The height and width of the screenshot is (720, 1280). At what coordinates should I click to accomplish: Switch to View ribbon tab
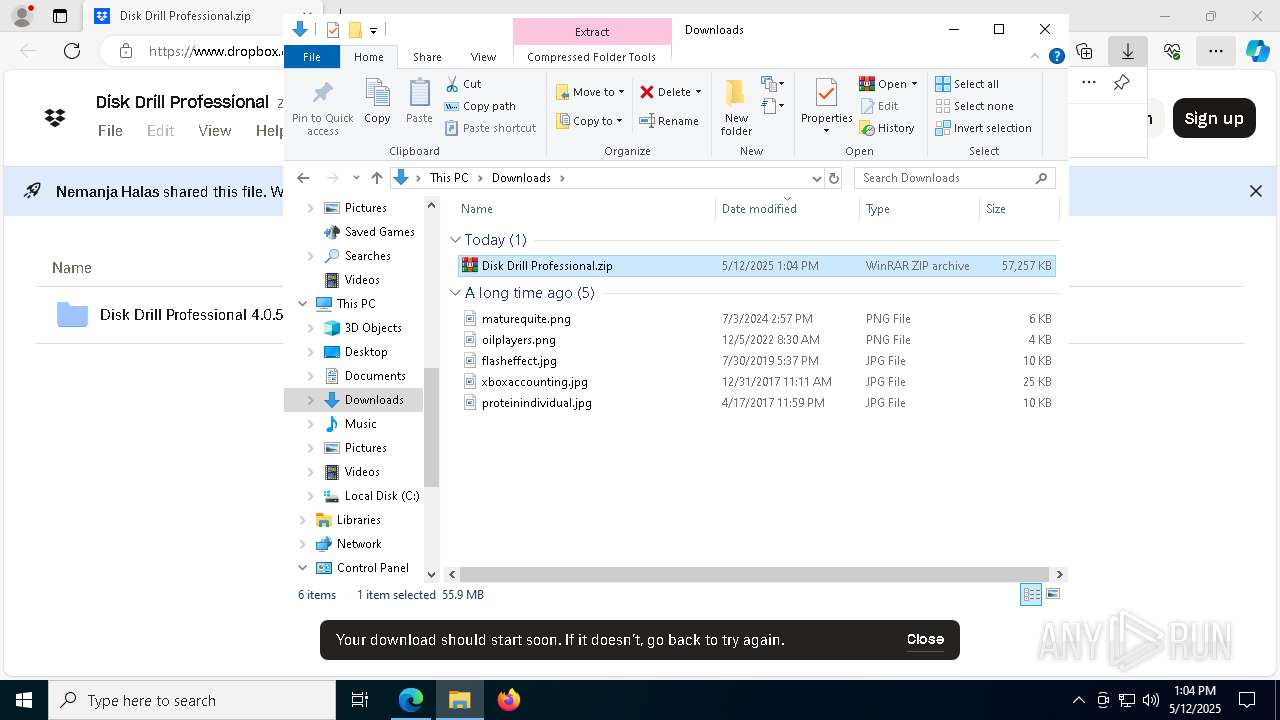click(x=483, y=57)
